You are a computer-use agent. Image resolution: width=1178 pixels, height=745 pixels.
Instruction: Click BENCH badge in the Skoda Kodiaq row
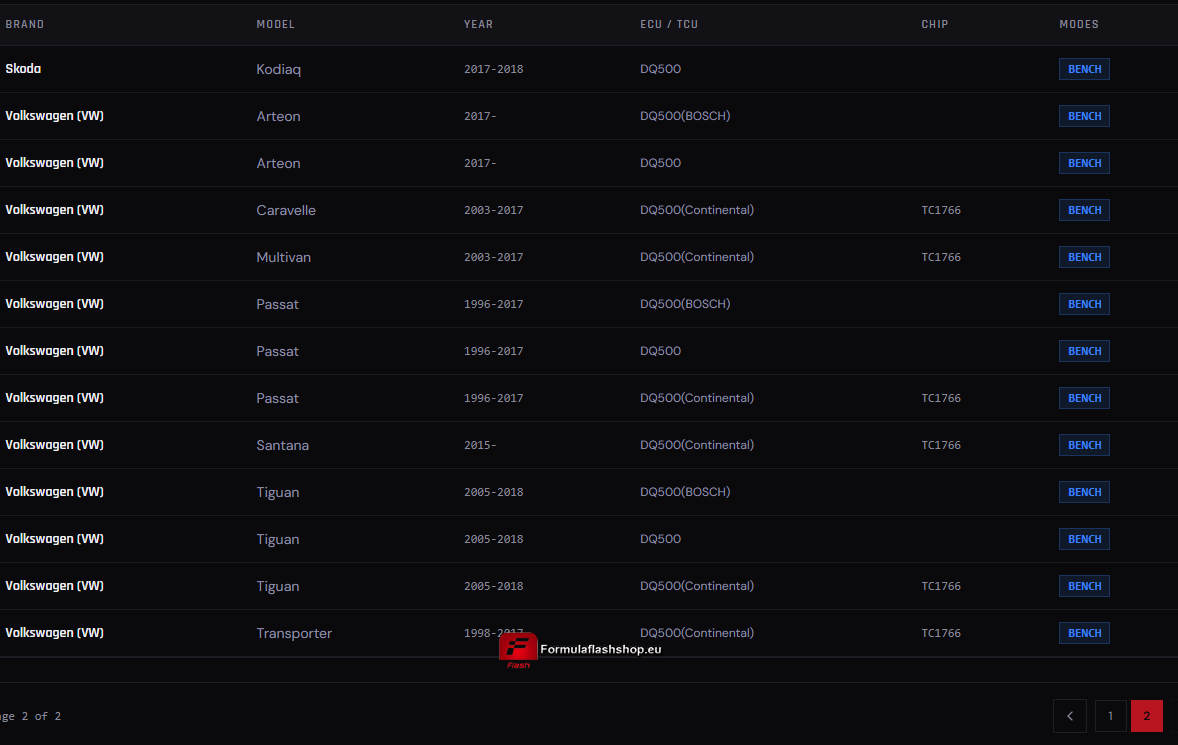pos(1084,69)
